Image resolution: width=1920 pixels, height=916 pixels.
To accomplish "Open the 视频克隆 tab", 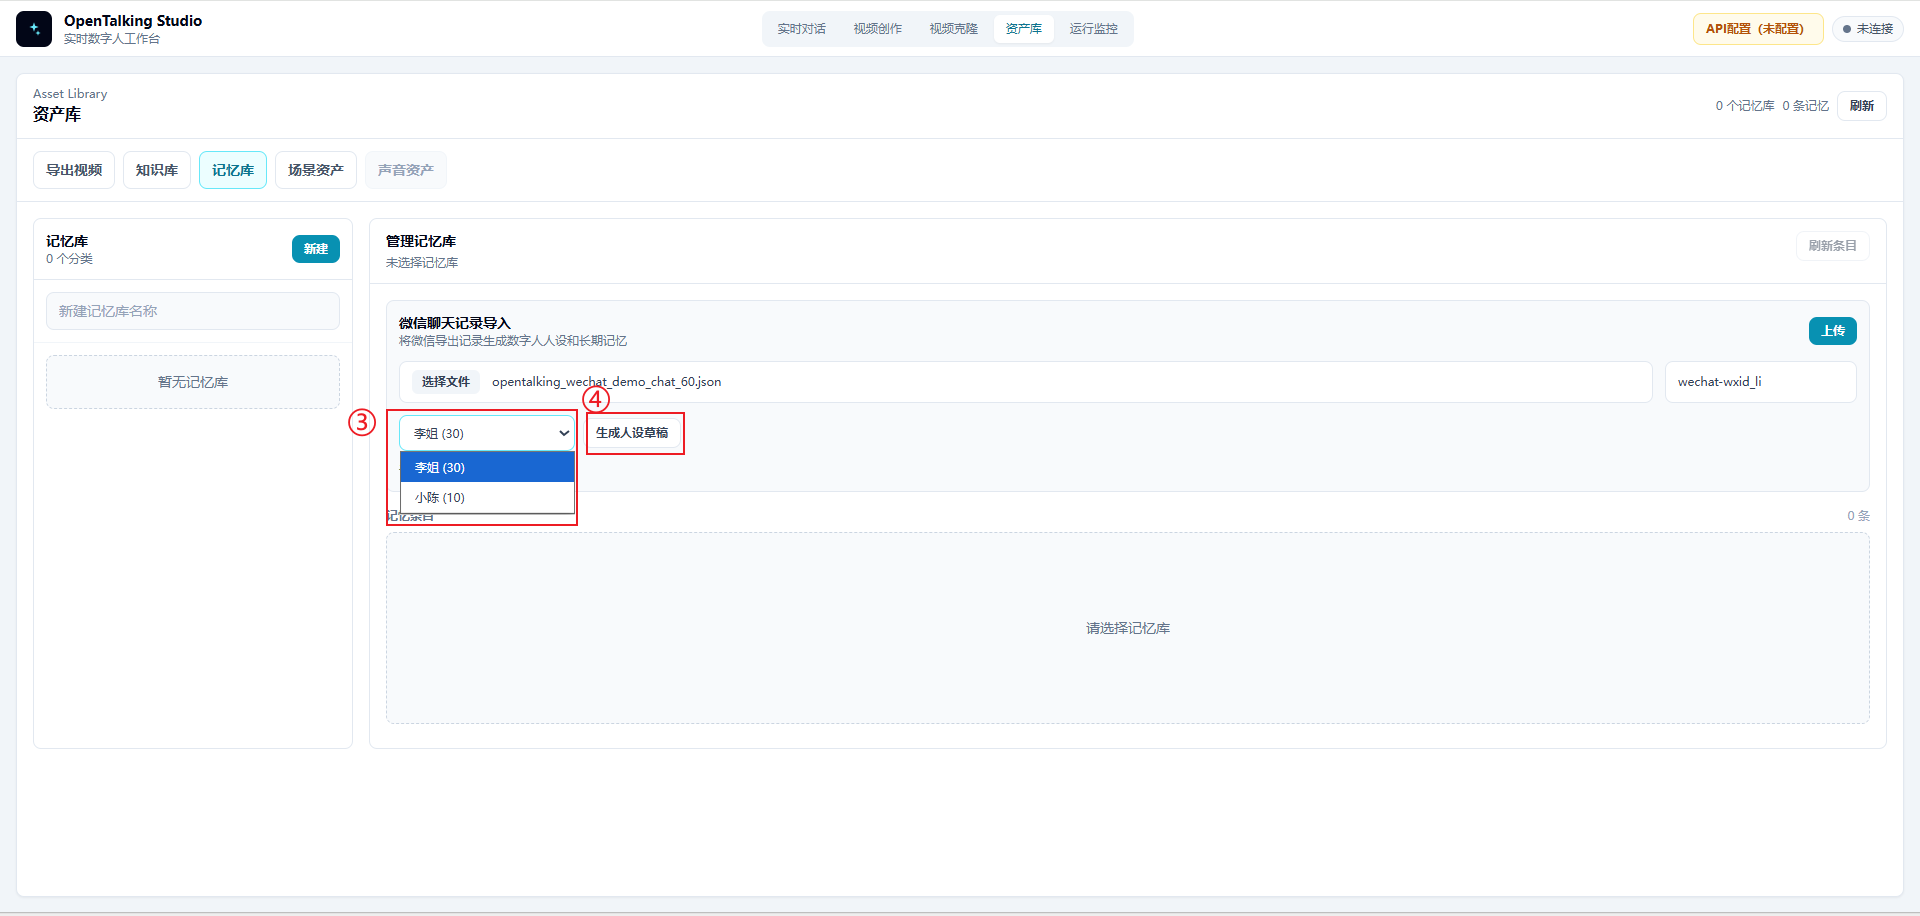I will coord(954,29).
